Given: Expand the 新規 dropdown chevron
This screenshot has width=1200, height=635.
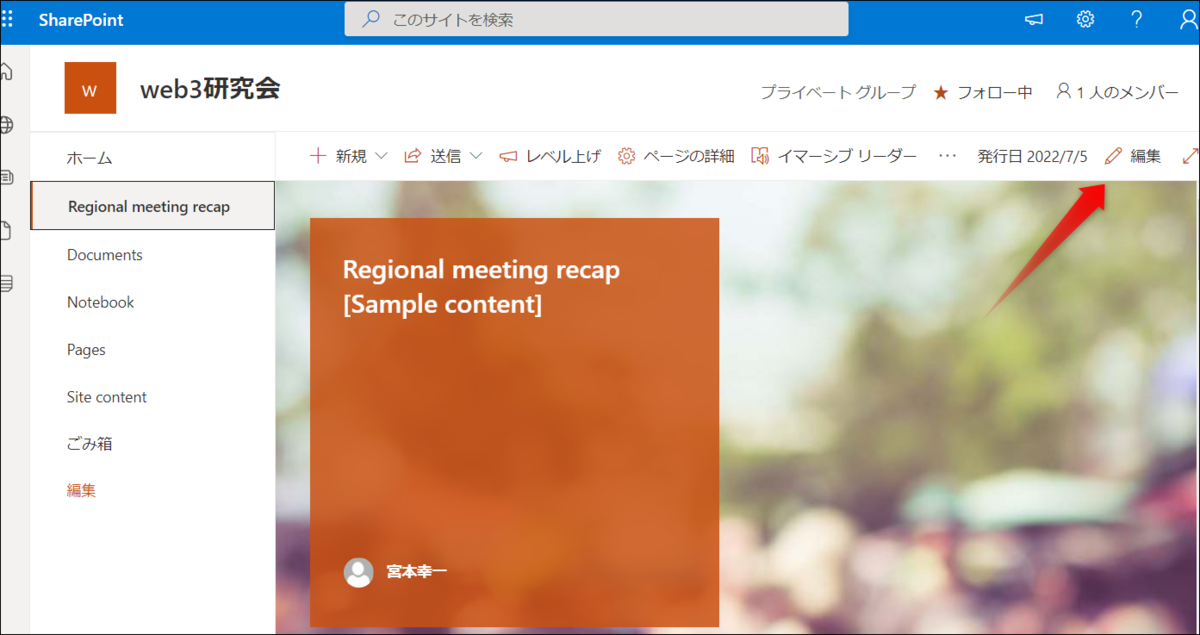Looking at the screenshot, I should tap(380, 156).
